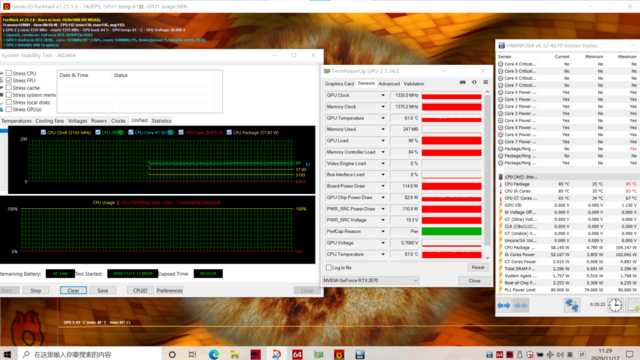
Task: Switch to GPU-Z Advanced tab
Action: coord(389,84)
